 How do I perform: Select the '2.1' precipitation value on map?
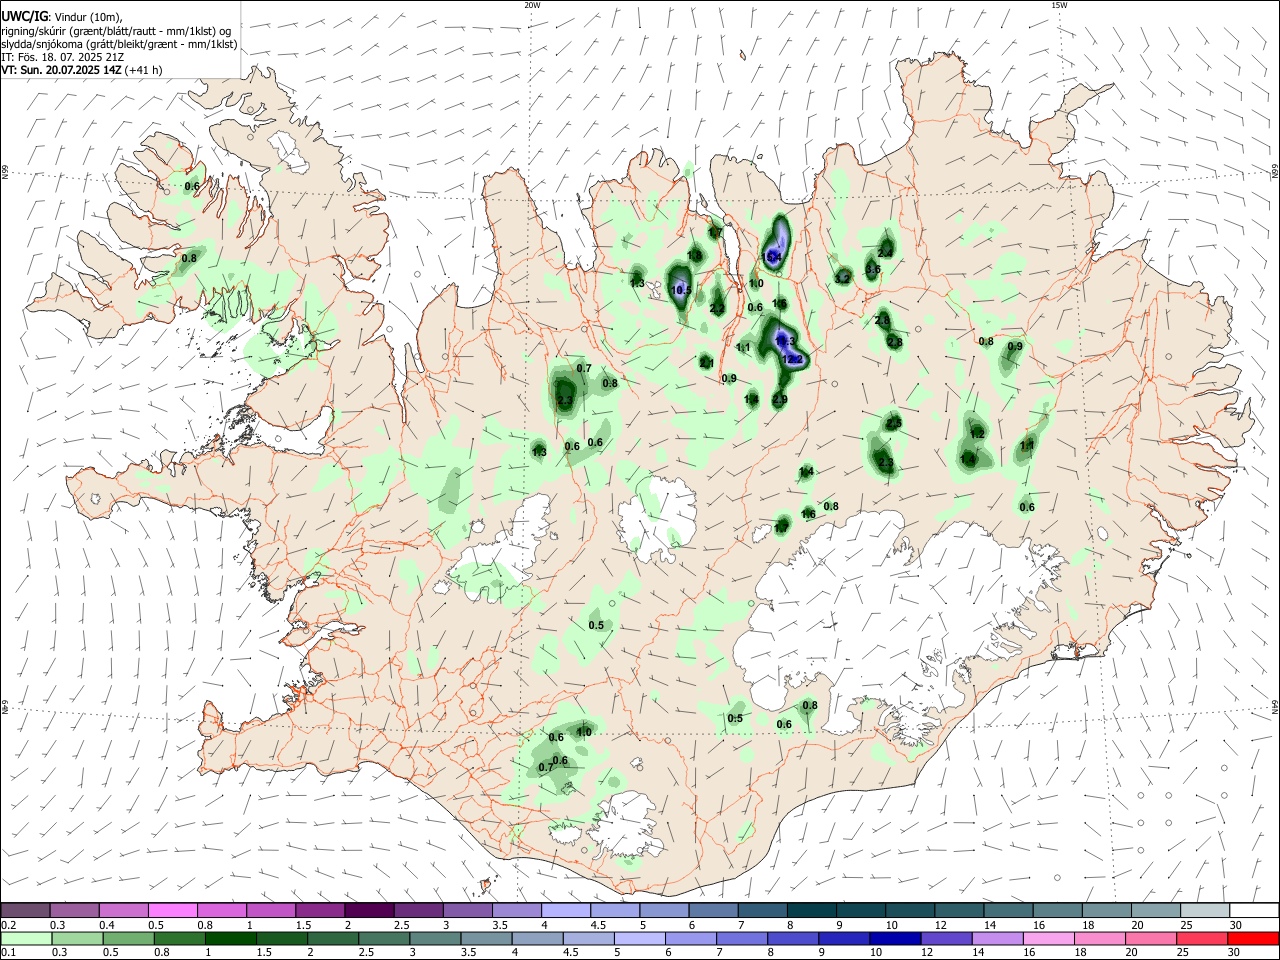coord(706,363)
